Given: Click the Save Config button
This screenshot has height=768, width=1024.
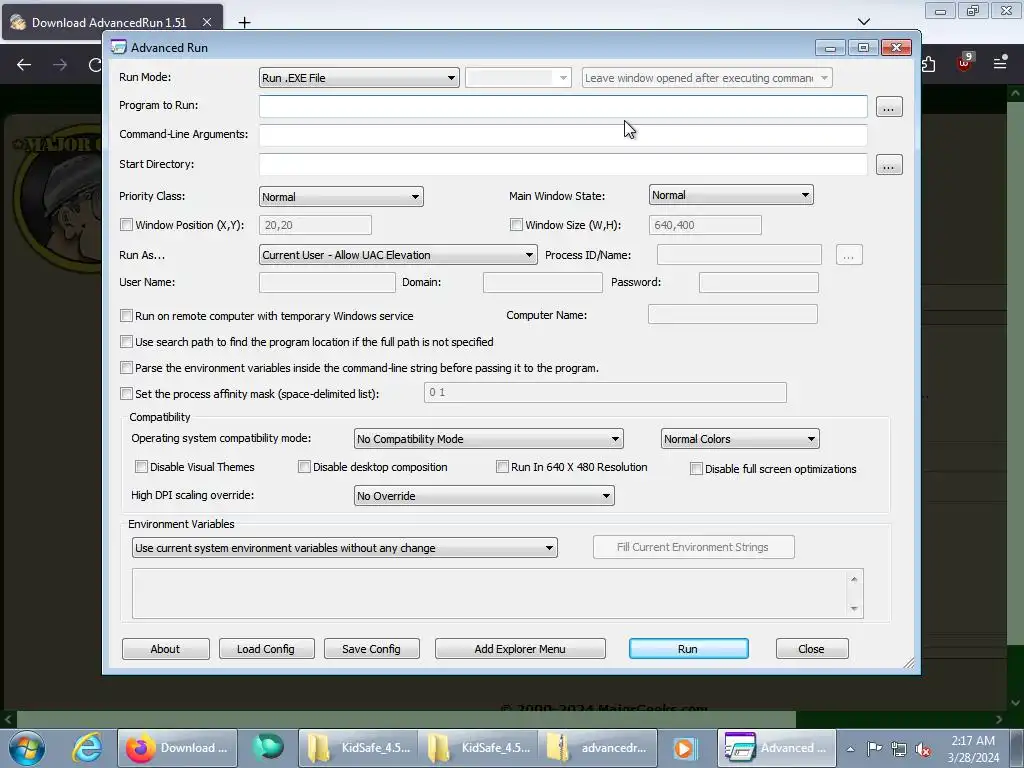Looking at the screenshot, I should tap(372, 648).
